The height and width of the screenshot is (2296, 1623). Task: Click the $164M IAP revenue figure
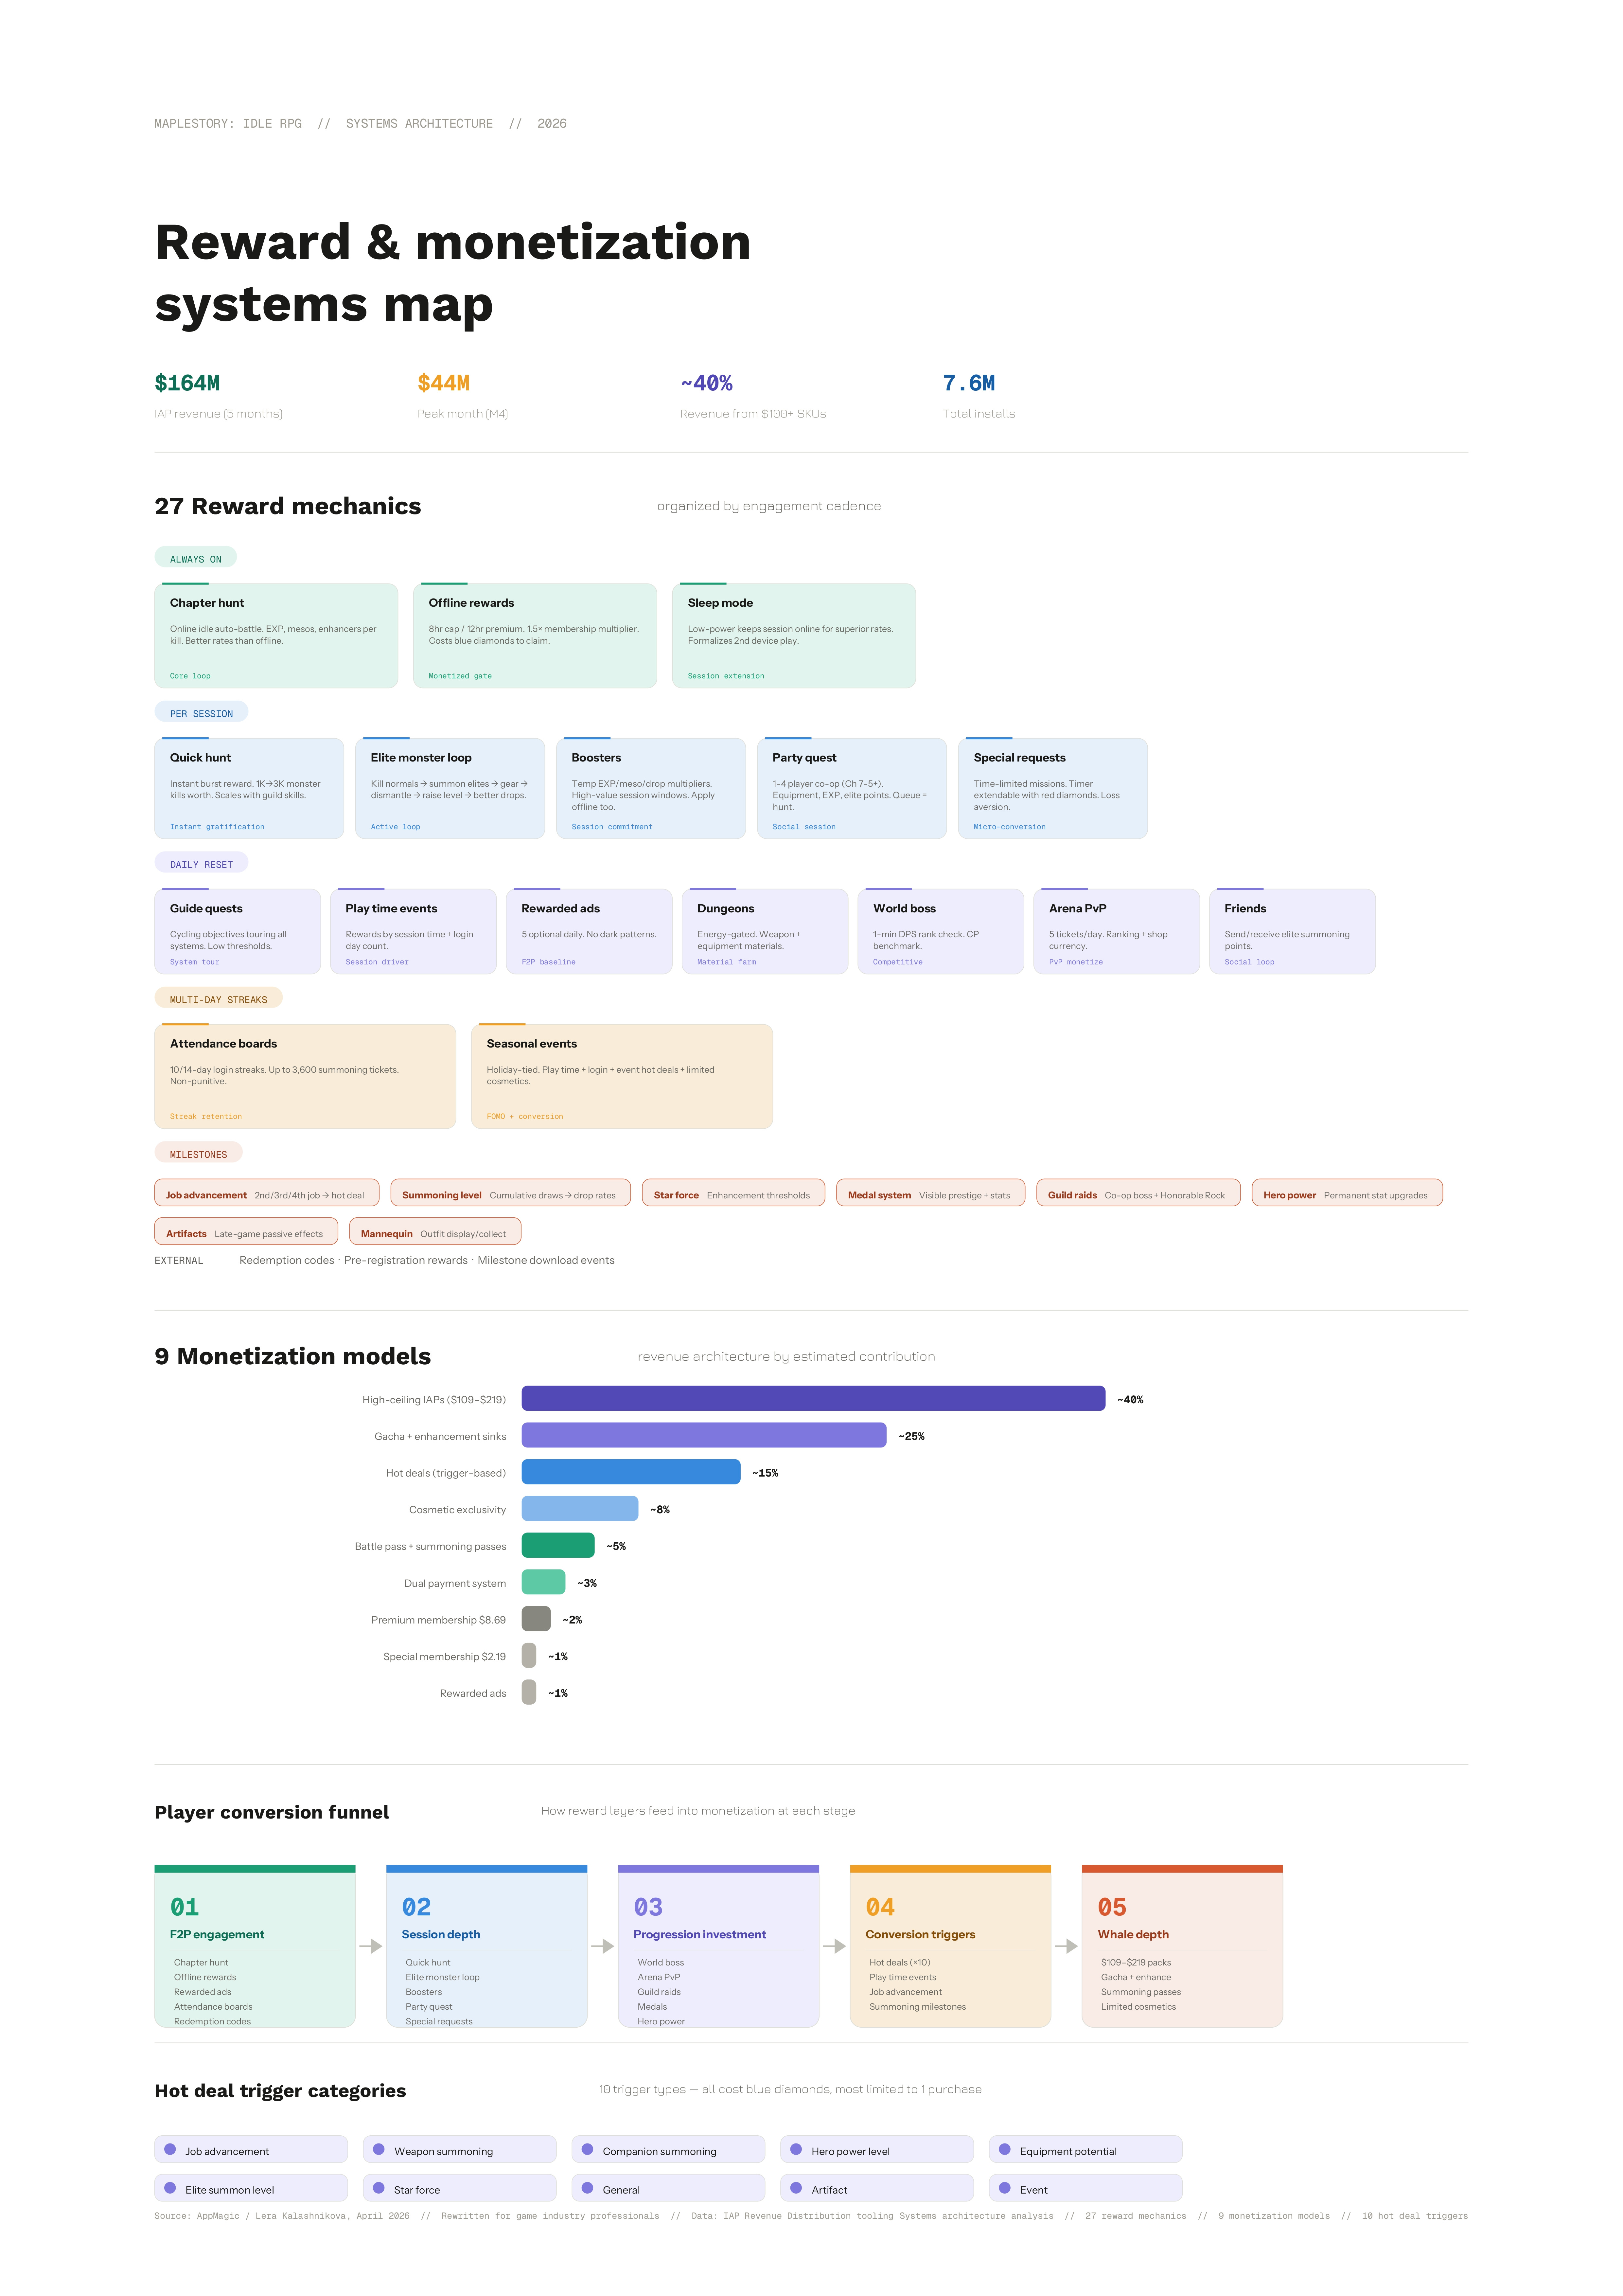(187, 383)
